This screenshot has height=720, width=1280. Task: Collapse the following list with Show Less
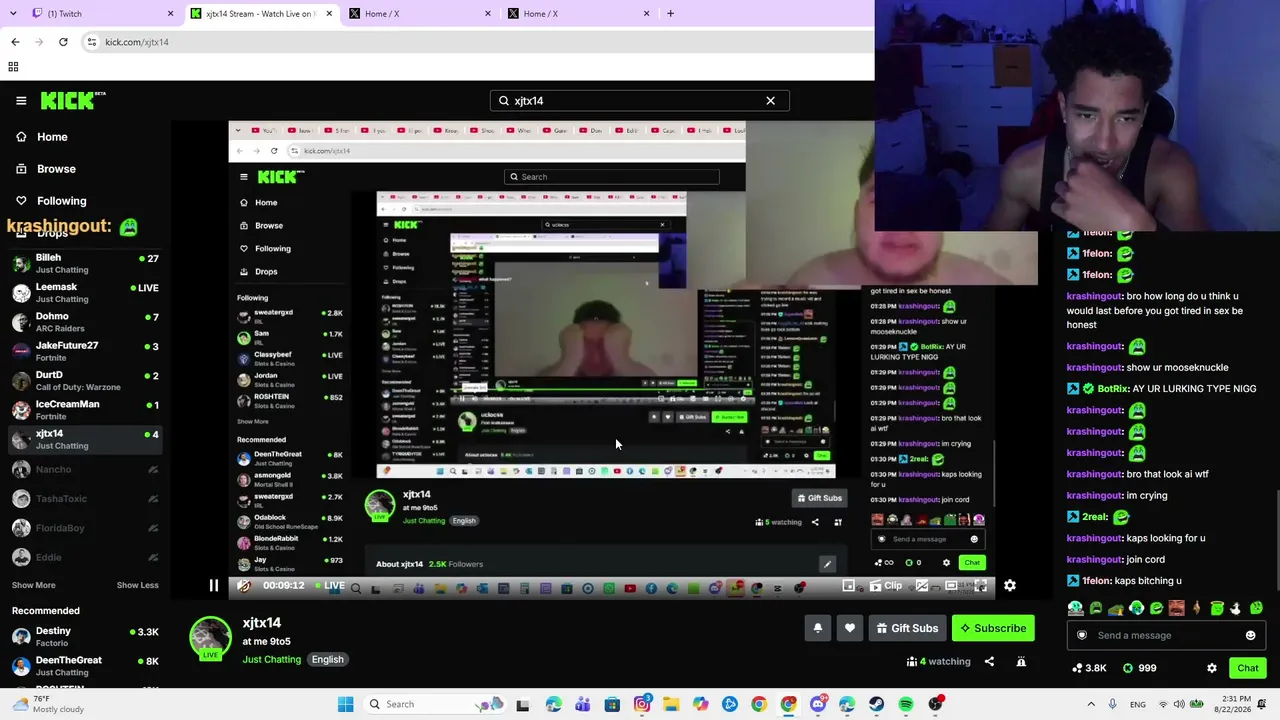coord(137,585)
